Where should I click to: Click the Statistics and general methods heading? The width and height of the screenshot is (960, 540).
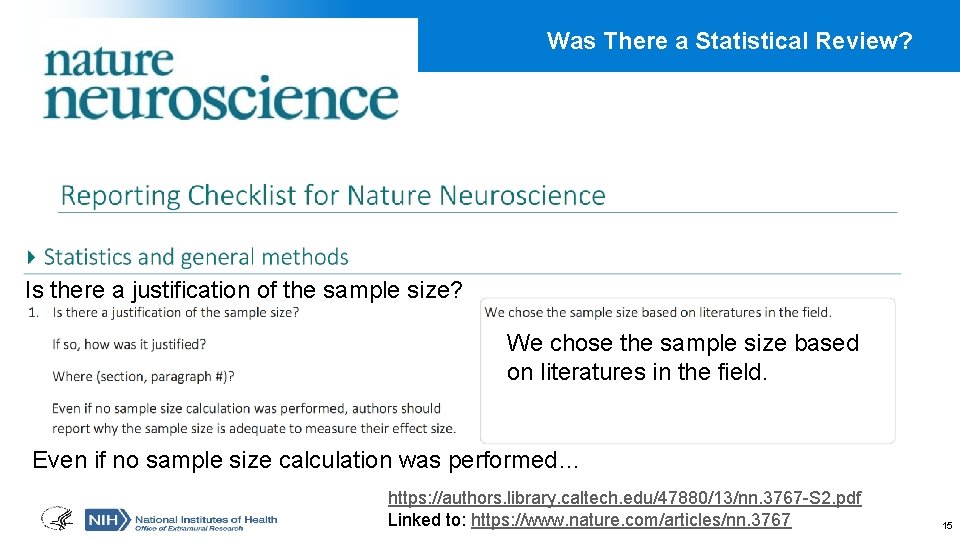(196, 257)
